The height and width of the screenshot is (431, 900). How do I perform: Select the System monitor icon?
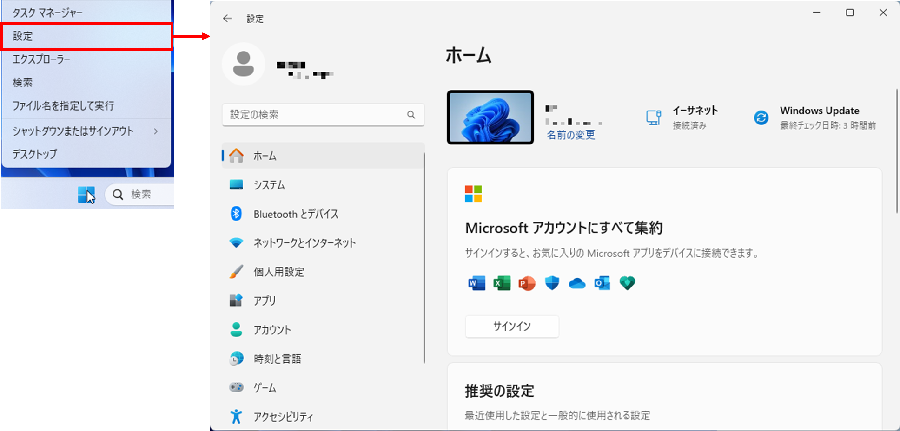click(236, 185)
